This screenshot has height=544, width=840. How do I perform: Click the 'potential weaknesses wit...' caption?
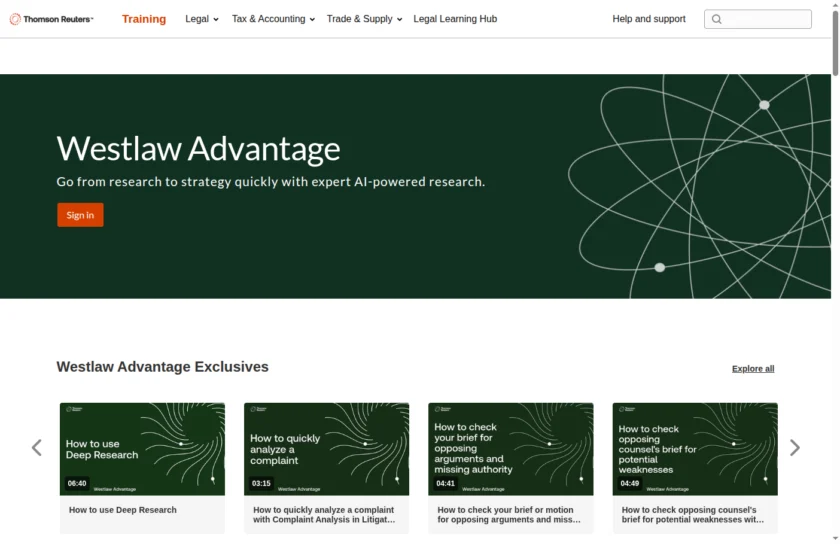(693, 515)
